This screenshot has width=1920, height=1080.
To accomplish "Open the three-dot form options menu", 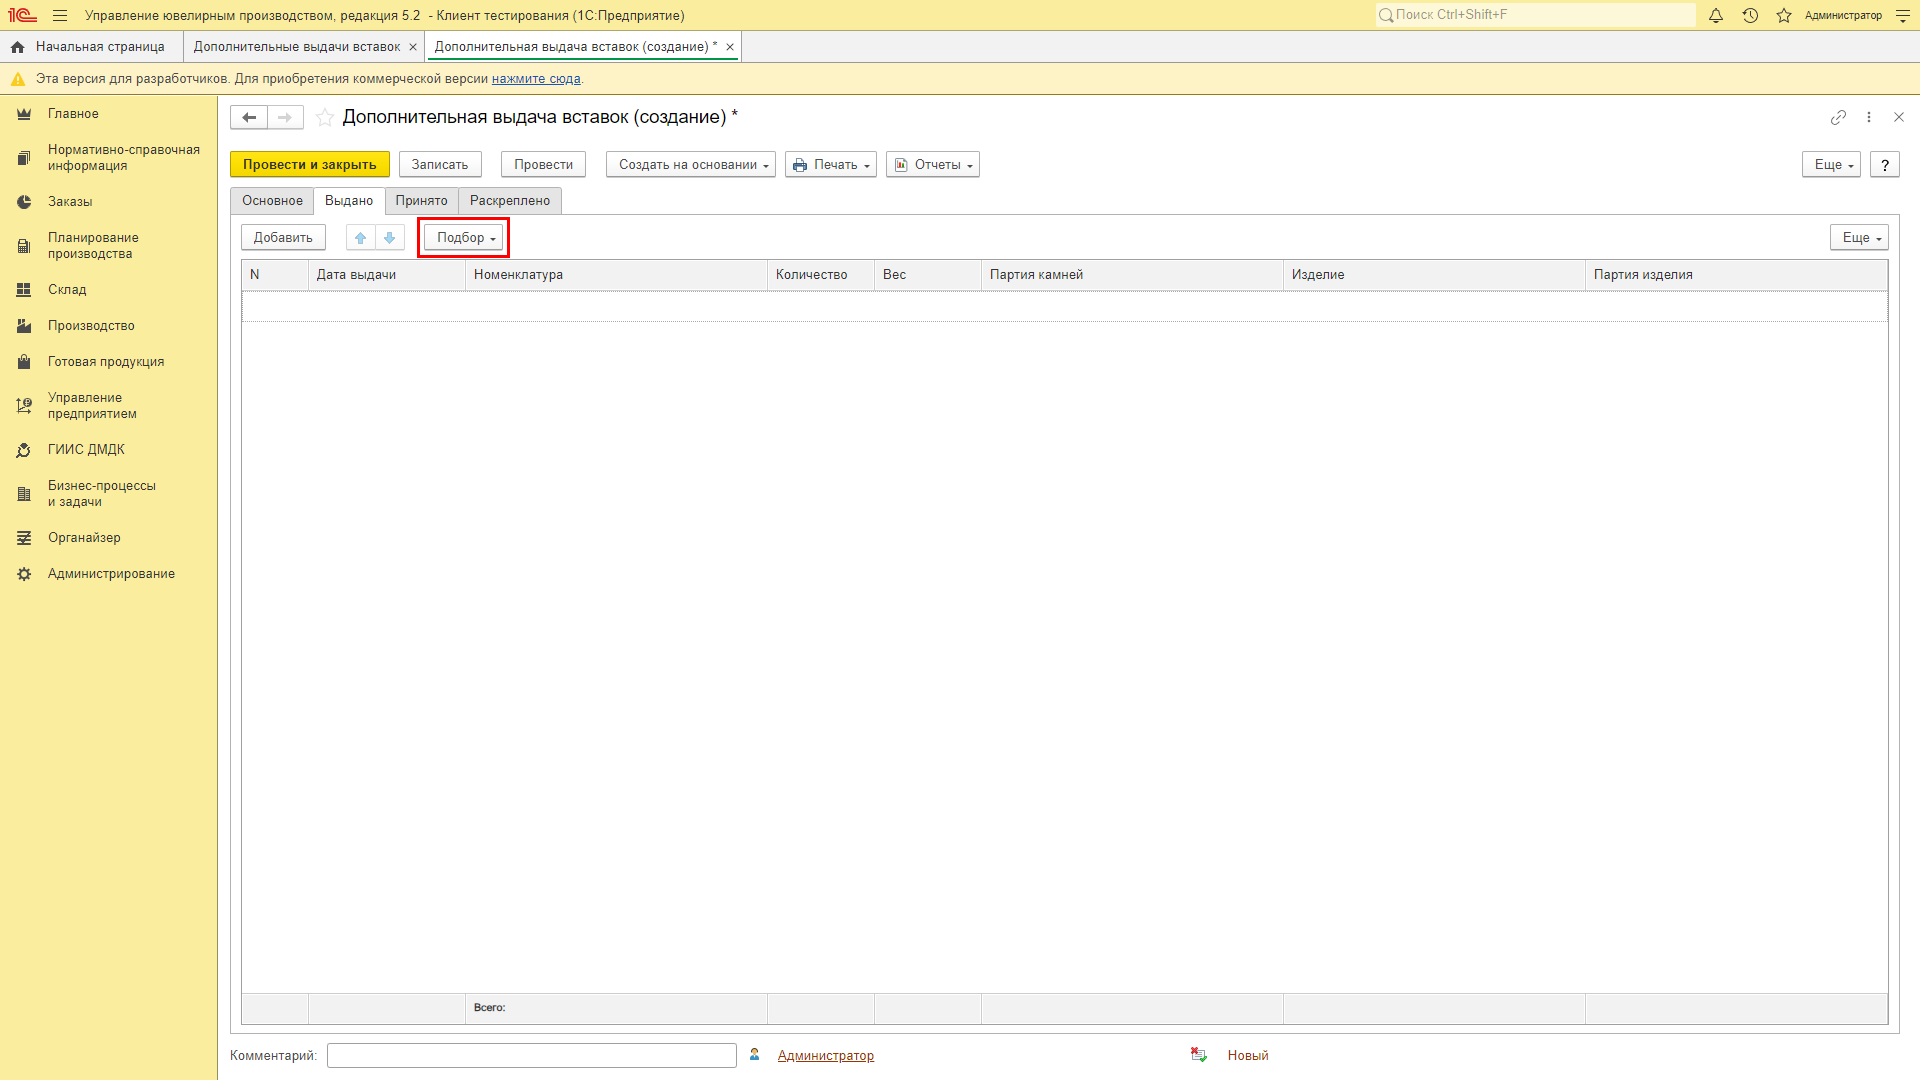I will coord(1869,117).
